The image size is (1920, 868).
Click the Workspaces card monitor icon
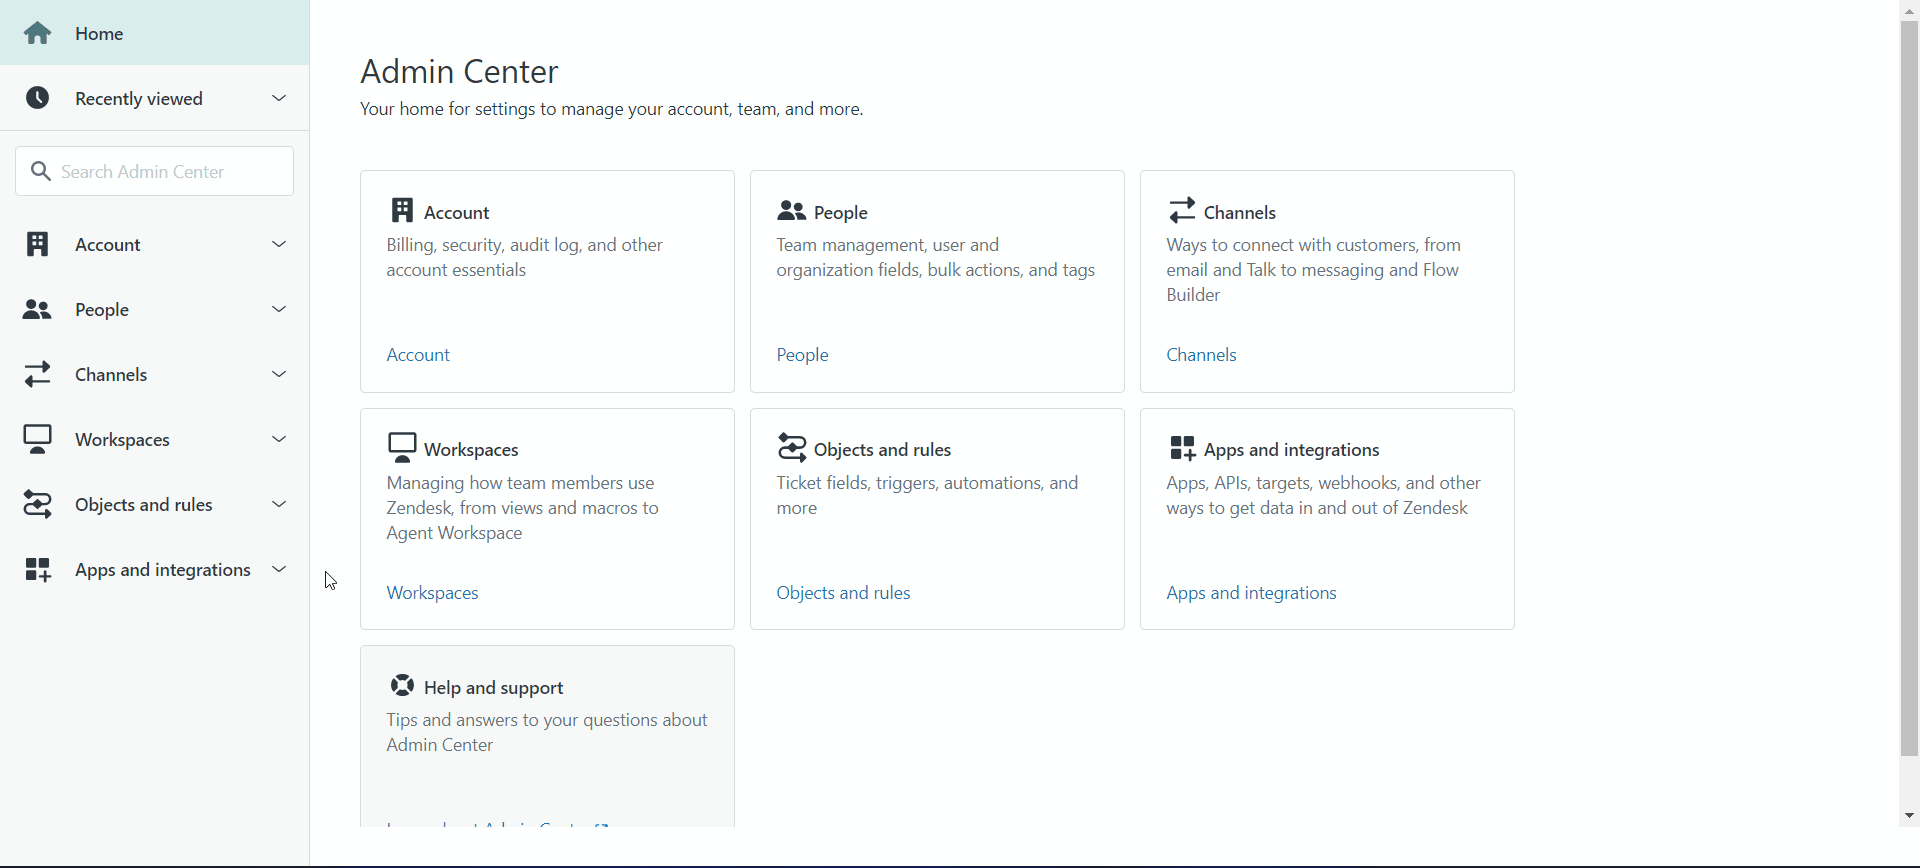[402, 447]
